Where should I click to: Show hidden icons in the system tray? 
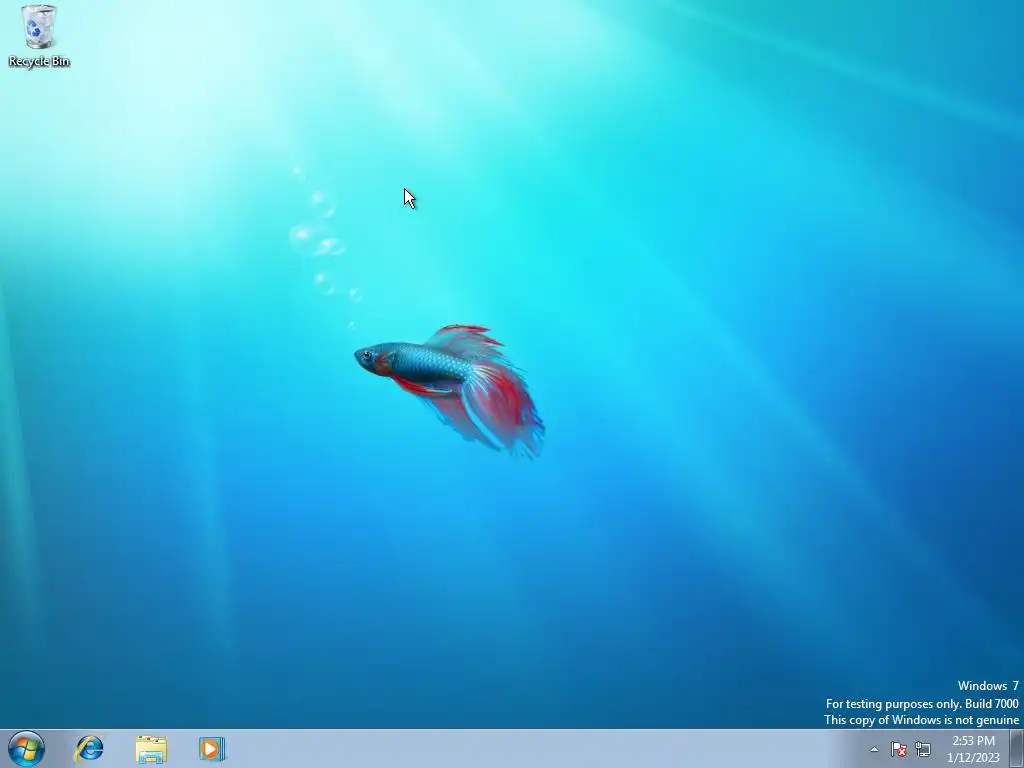(x=874, y=749)
